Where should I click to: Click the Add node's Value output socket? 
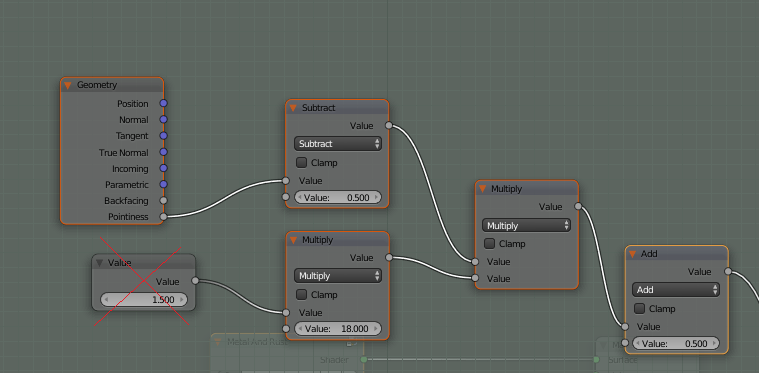[728, 272]
